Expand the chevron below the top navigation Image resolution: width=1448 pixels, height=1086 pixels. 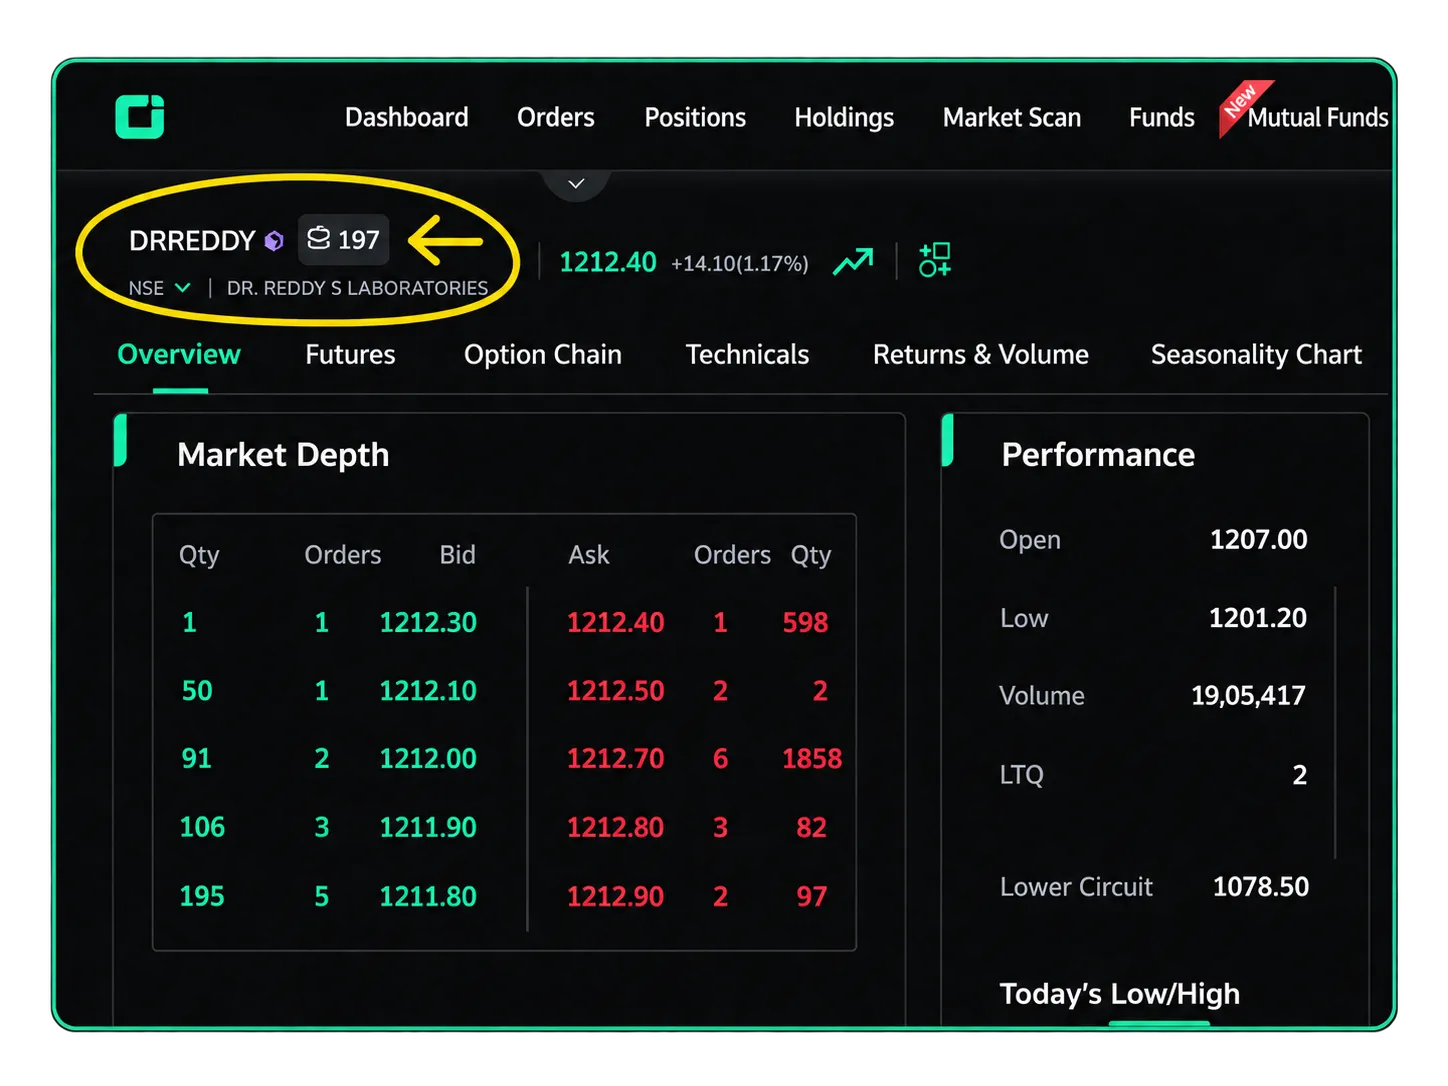click(x=576, y=184)
